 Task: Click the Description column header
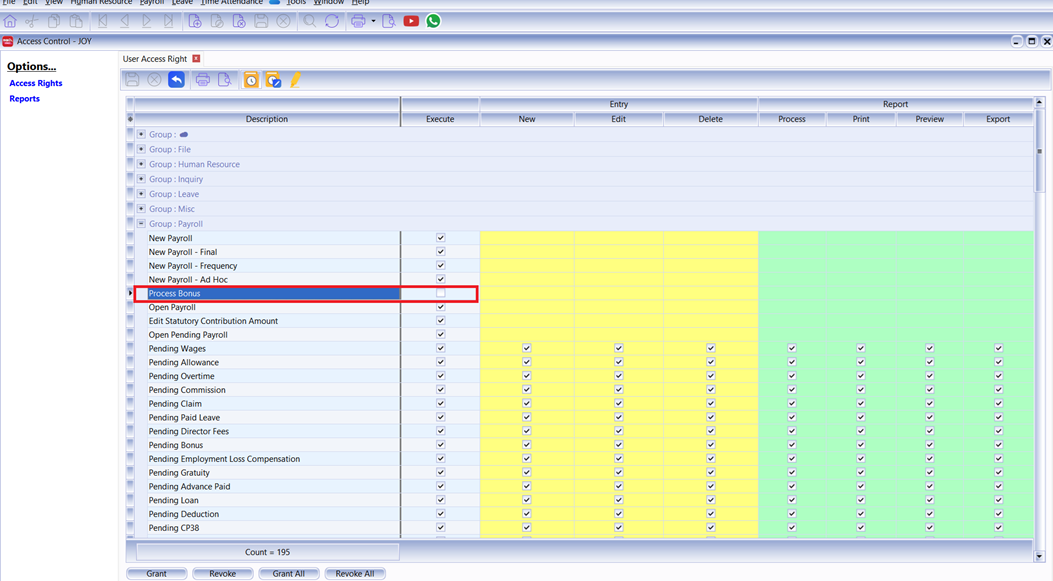(x=267, y=119)
